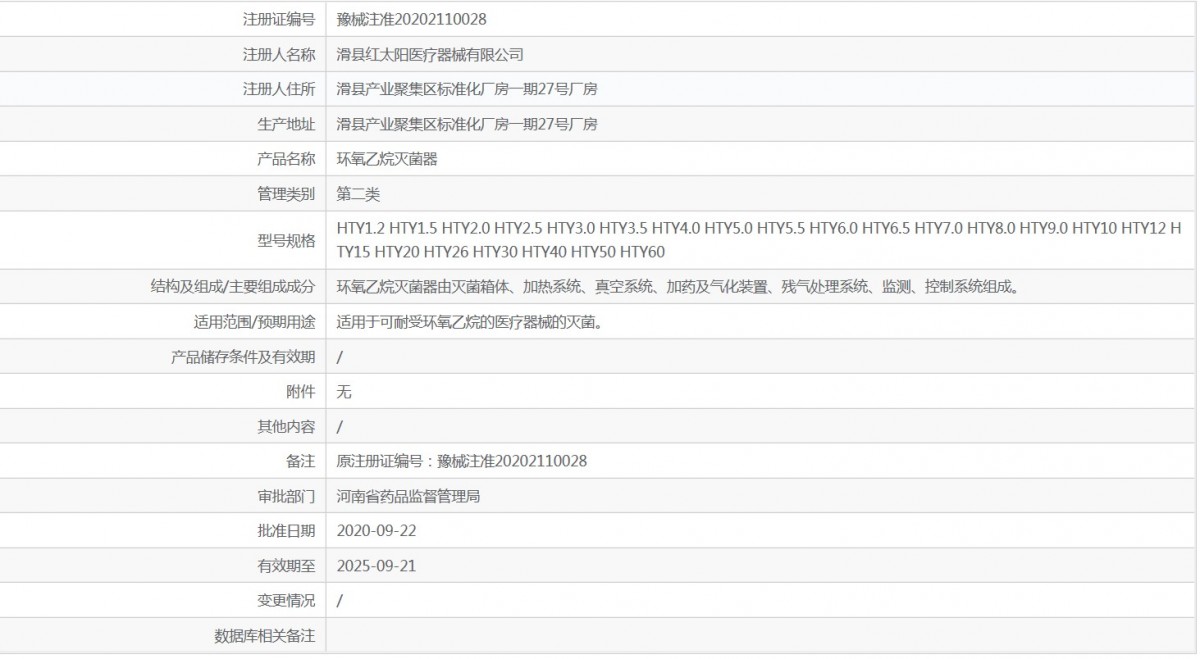Screen dimensions: 1200x659
Task: Click the 注册人名称 label
Action: 279,54
